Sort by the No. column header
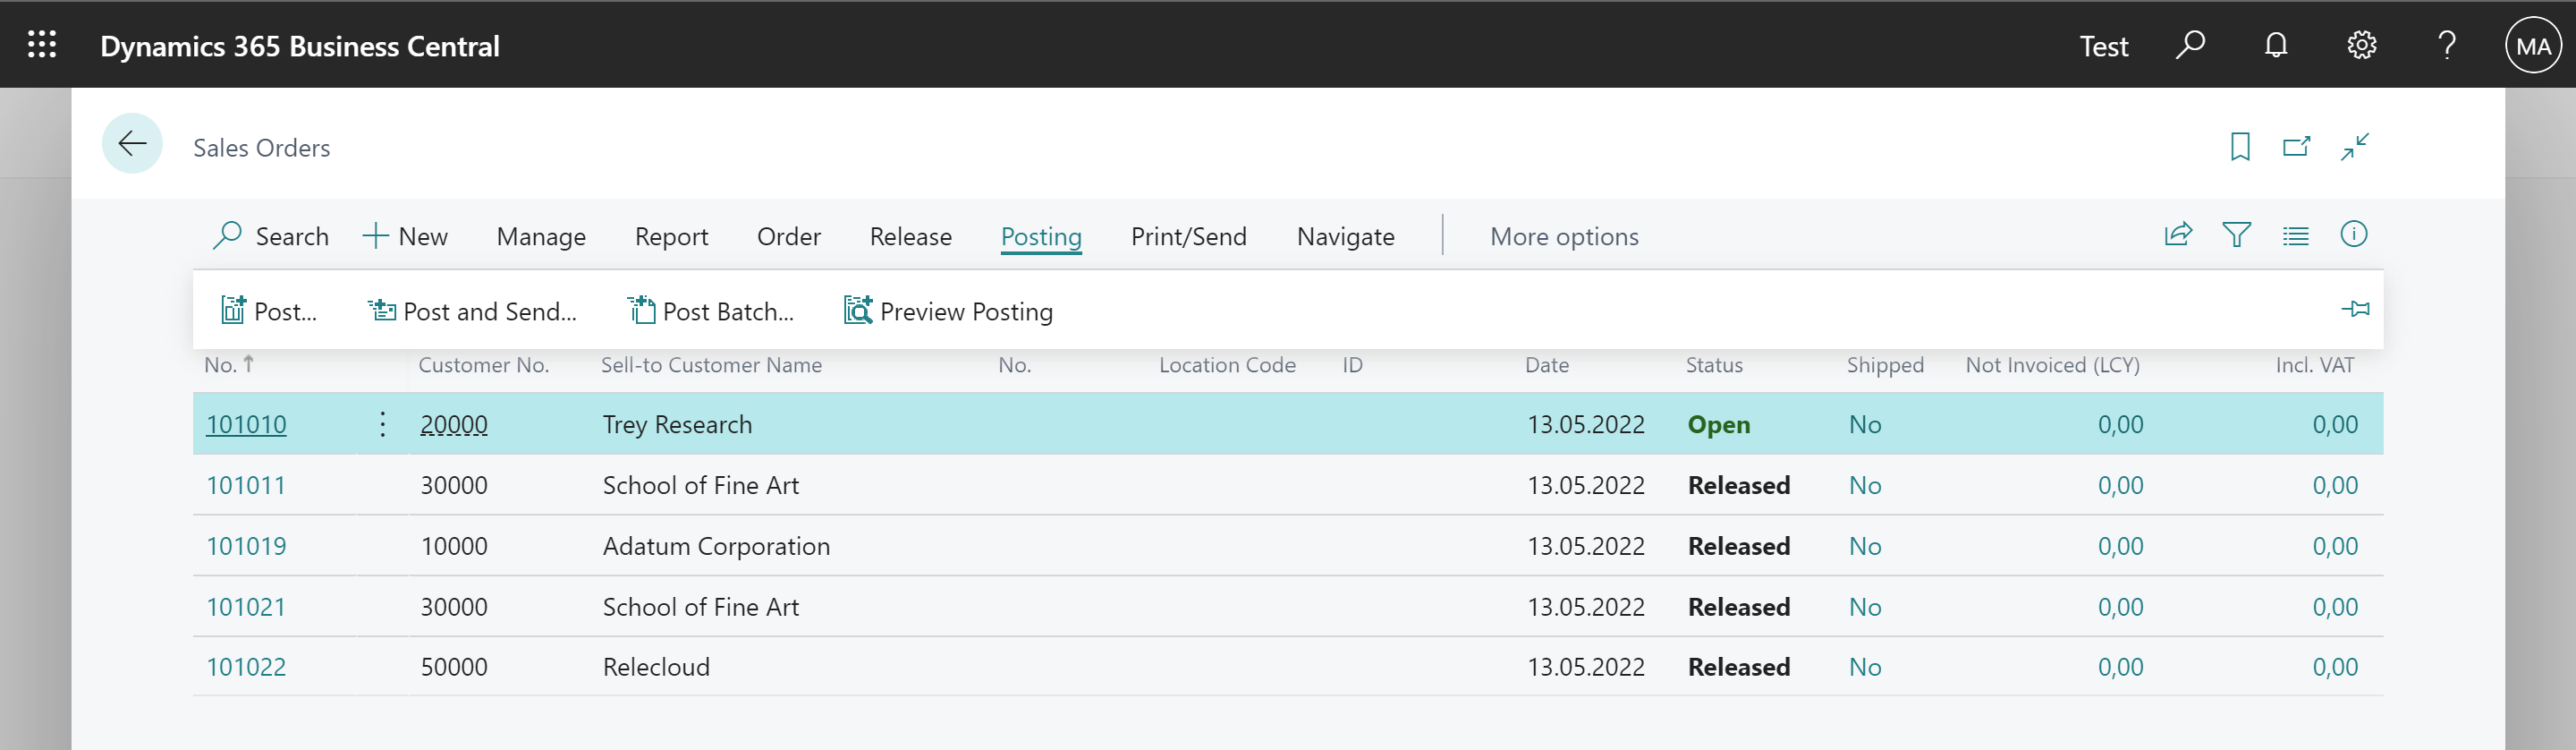The image size is (2576, 750). [x=229, y=365]
